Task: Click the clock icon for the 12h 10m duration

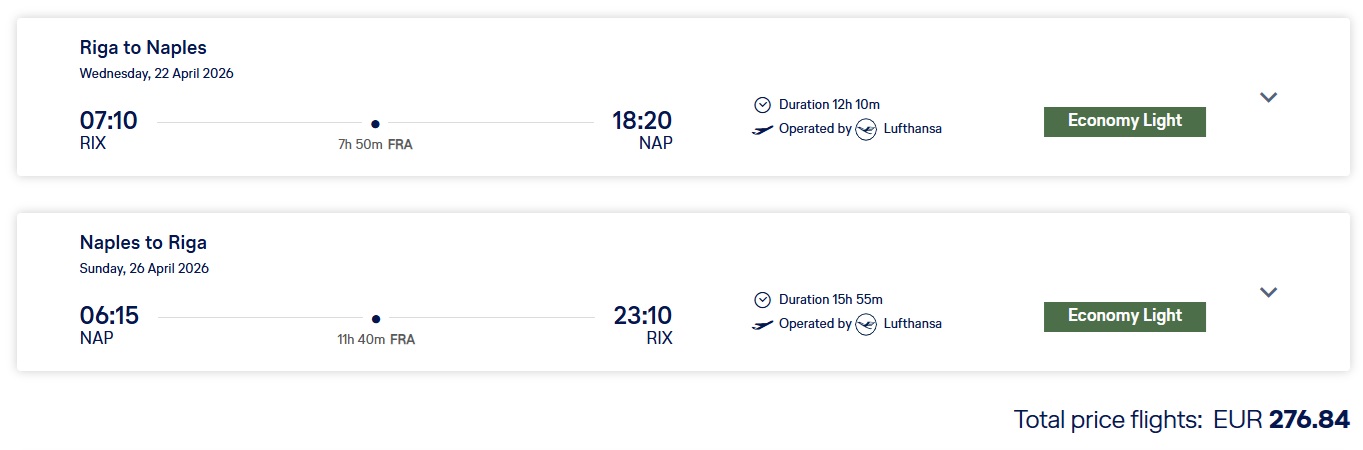Action: pyautogui.click(x=763, y=104)
